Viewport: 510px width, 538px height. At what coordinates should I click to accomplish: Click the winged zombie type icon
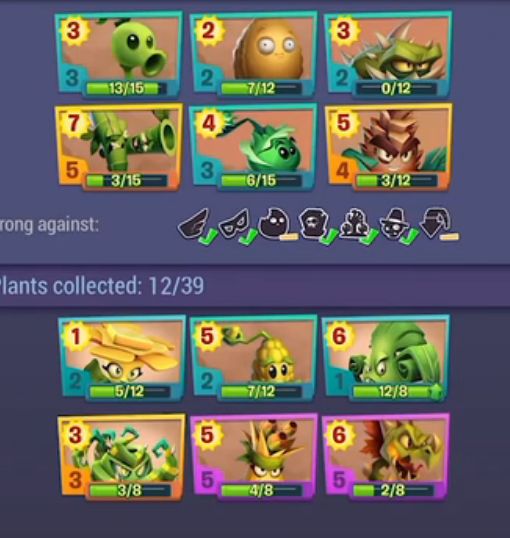pyautogui.click(x=196, y=226)
